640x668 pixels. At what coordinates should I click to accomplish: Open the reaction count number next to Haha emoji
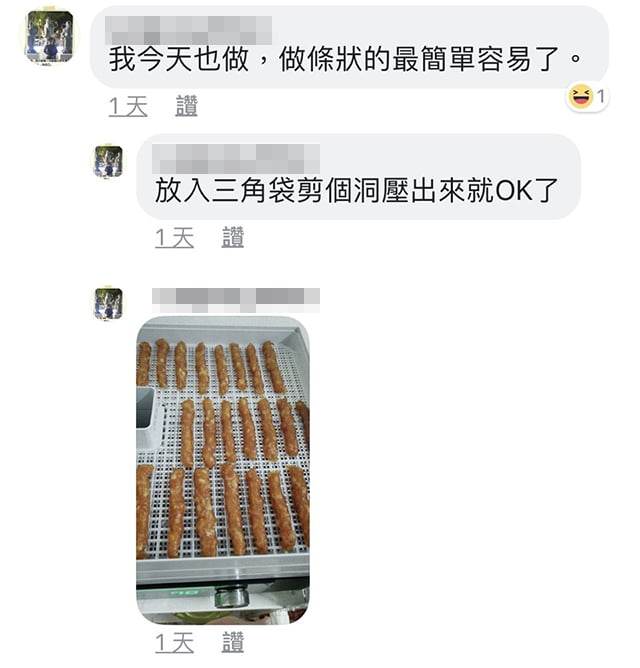pos(600,97)
